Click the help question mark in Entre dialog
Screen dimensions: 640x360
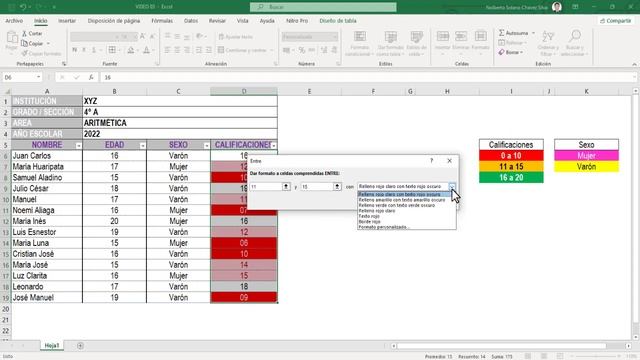click(x=431, y=161)
